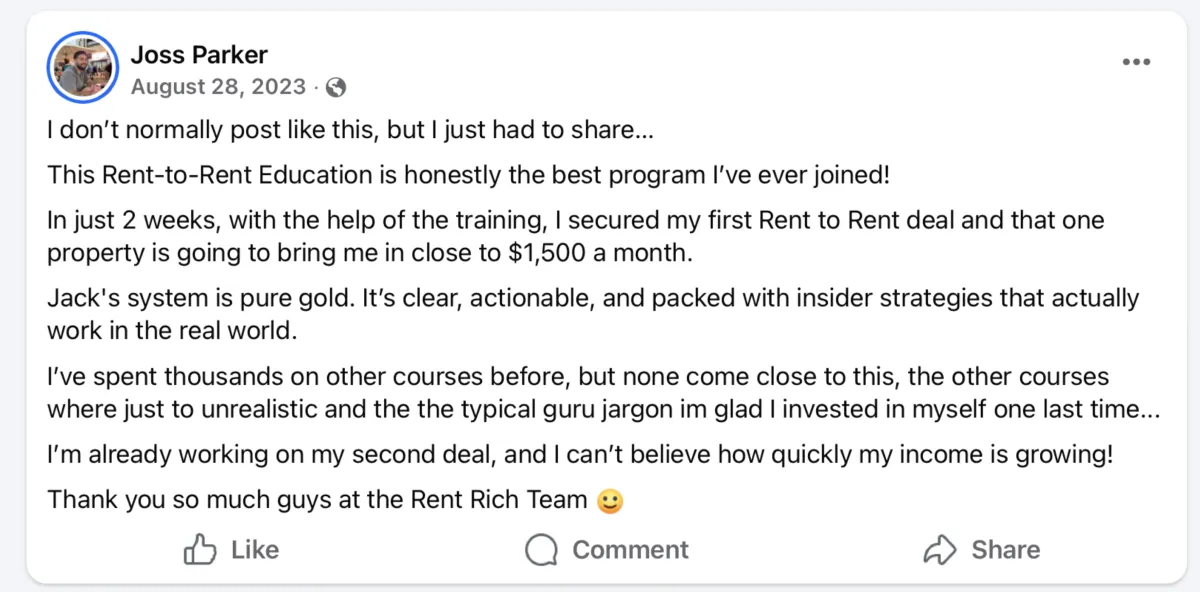Open the Joss Parker profile name link
Screen dimensions: 1200x592
point(199,54)
